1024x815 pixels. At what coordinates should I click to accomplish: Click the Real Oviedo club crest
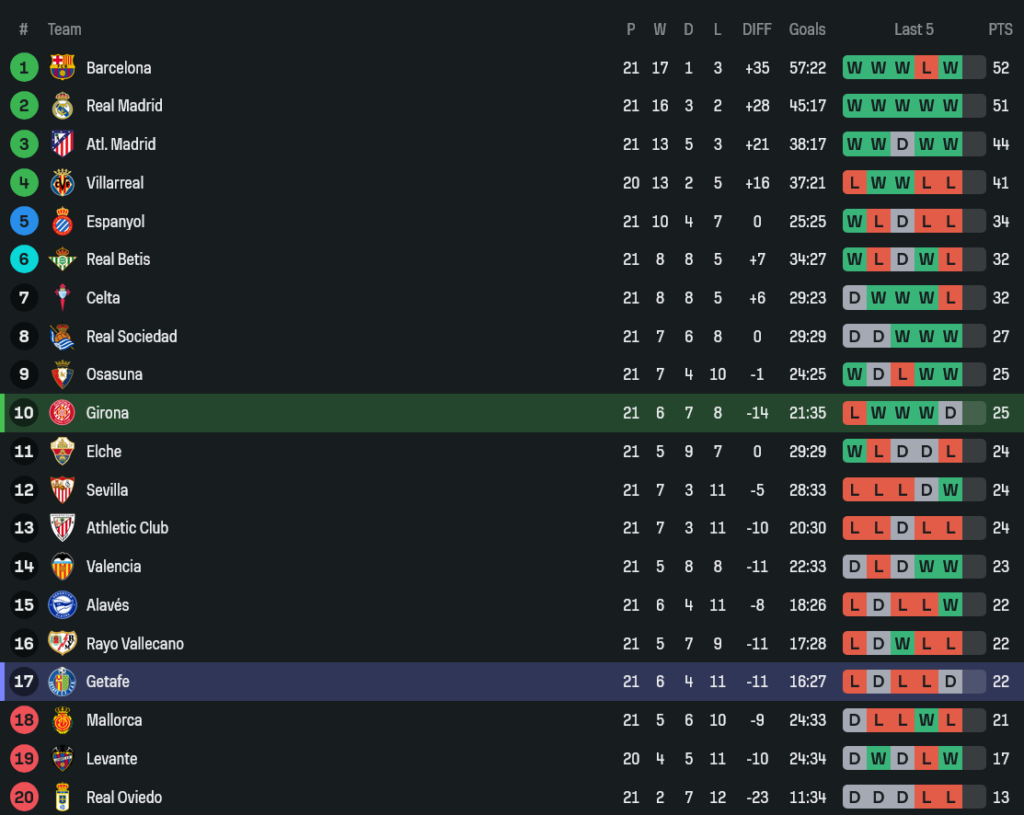click(x=62, y=797)
